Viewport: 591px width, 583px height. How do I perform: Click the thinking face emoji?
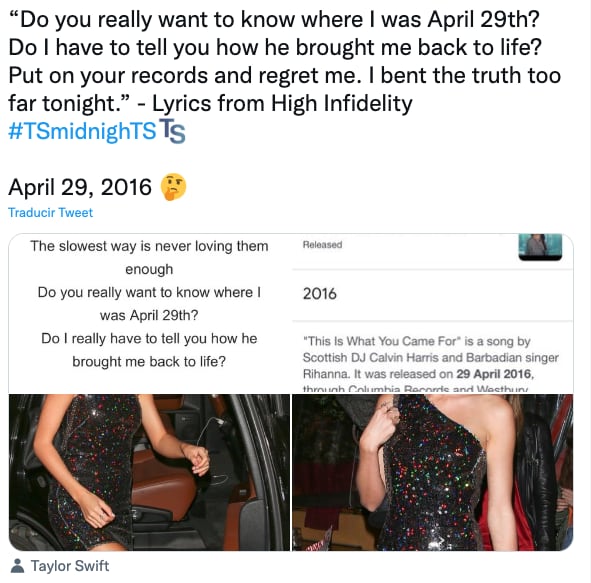point(173,187)
